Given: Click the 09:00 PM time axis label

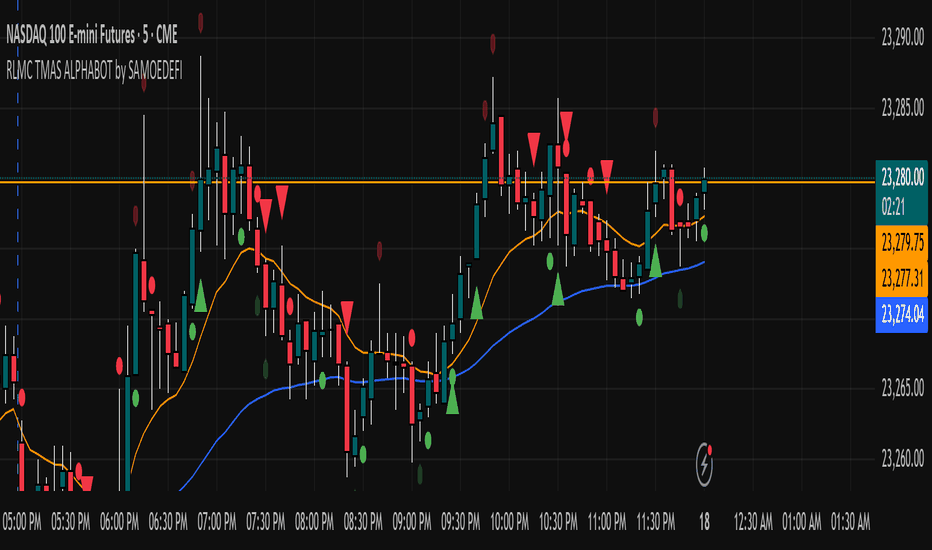Looking at the screenshot, I should (412, 522).
